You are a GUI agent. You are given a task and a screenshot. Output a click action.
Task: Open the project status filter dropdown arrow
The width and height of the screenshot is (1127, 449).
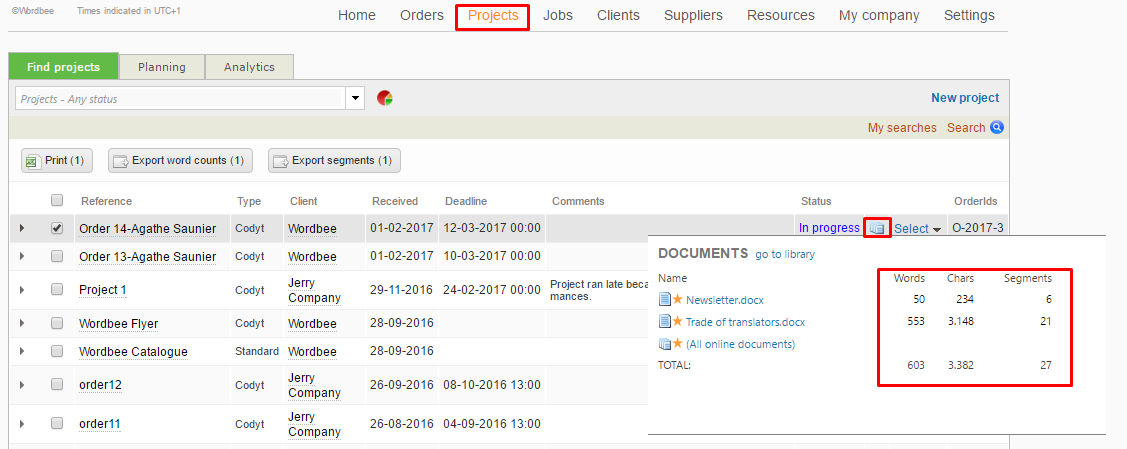(356, 98)
